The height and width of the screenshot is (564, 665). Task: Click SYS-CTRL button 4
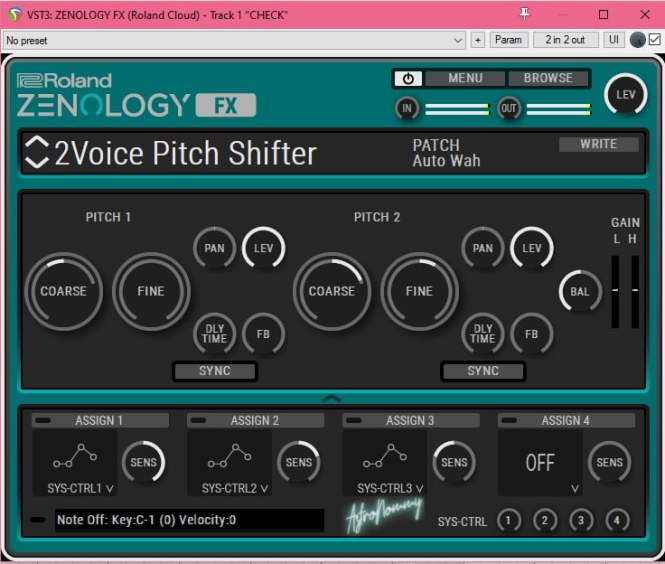[617, 520]
